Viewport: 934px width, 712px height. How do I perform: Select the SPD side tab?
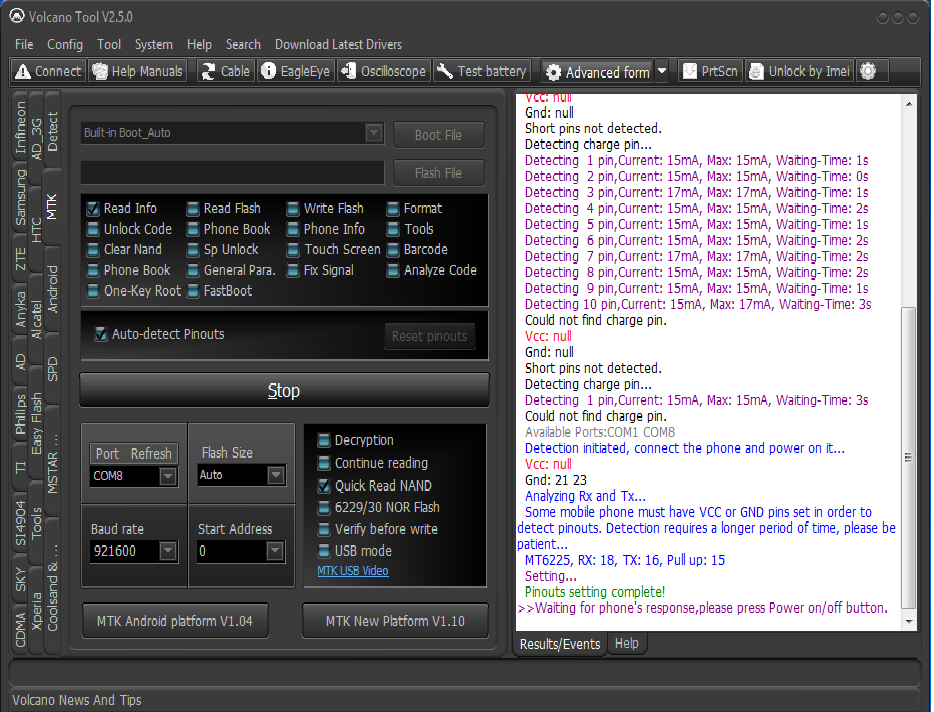tap(52, 369)
